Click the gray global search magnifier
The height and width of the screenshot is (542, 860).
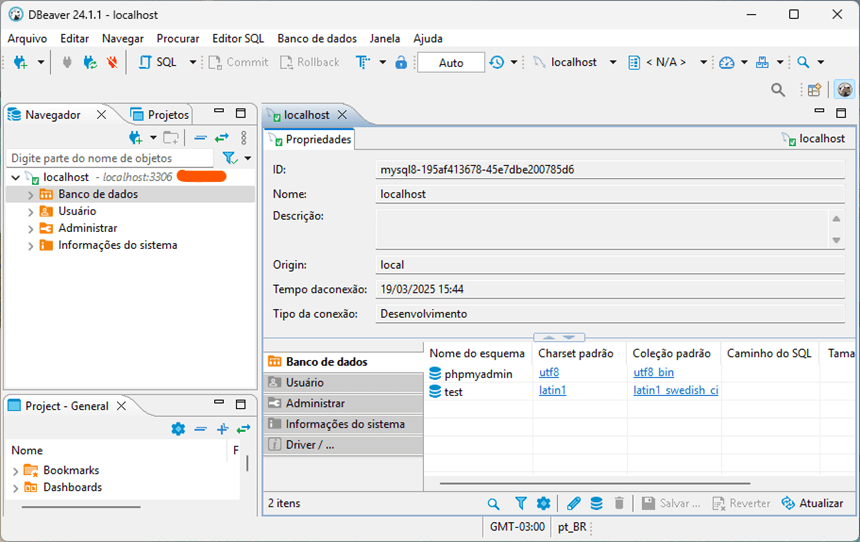point(778,90)
